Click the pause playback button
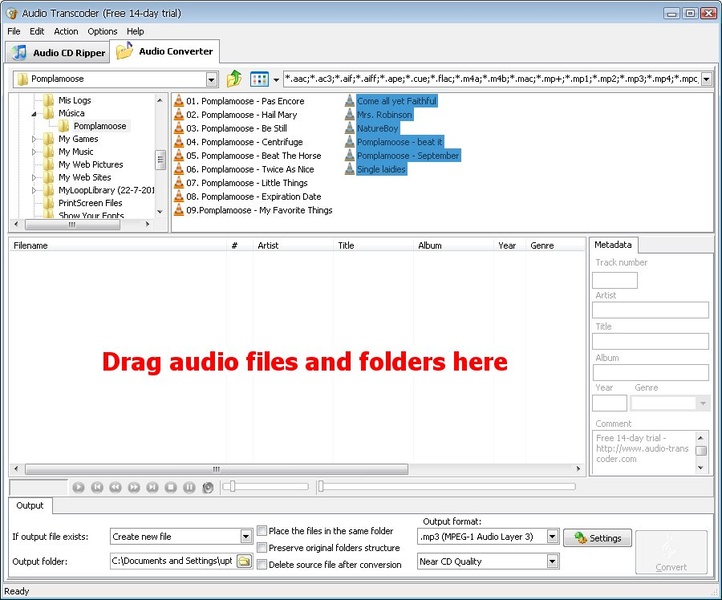Viewport: 722px width, 600px height. tap(189, 487)
